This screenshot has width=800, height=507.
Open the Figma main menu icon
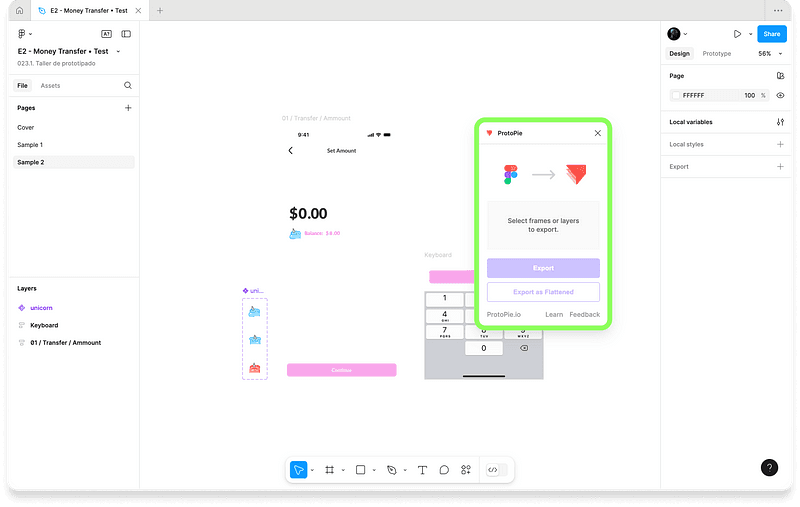21,34
